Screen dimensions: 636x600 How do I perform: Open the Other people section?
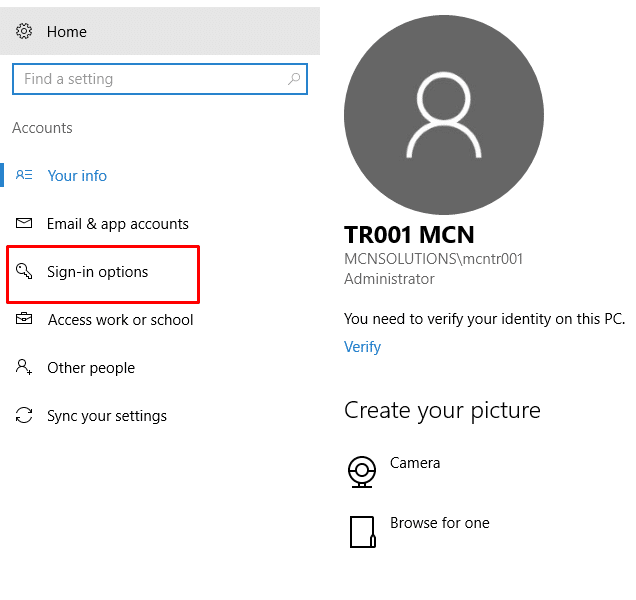tap(91, 368)
